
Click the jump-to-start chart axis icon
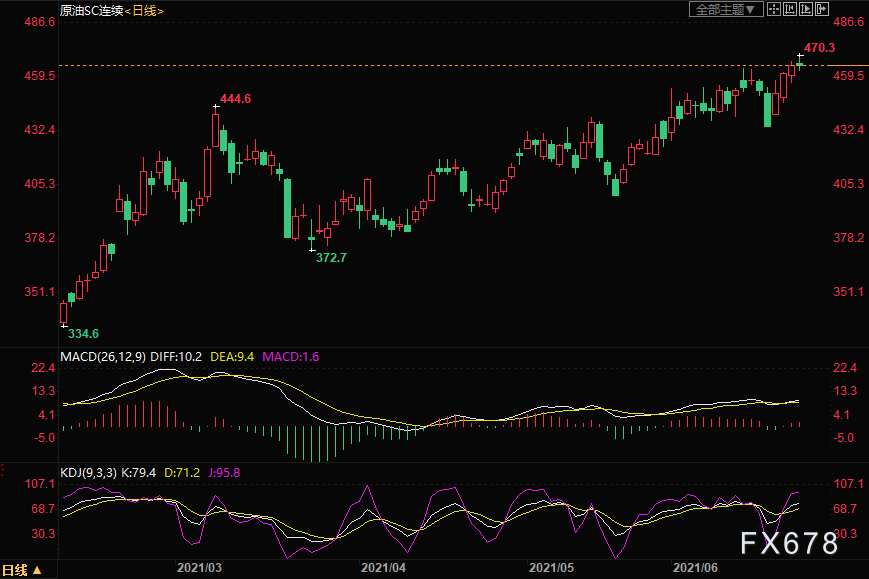point(790,9)
